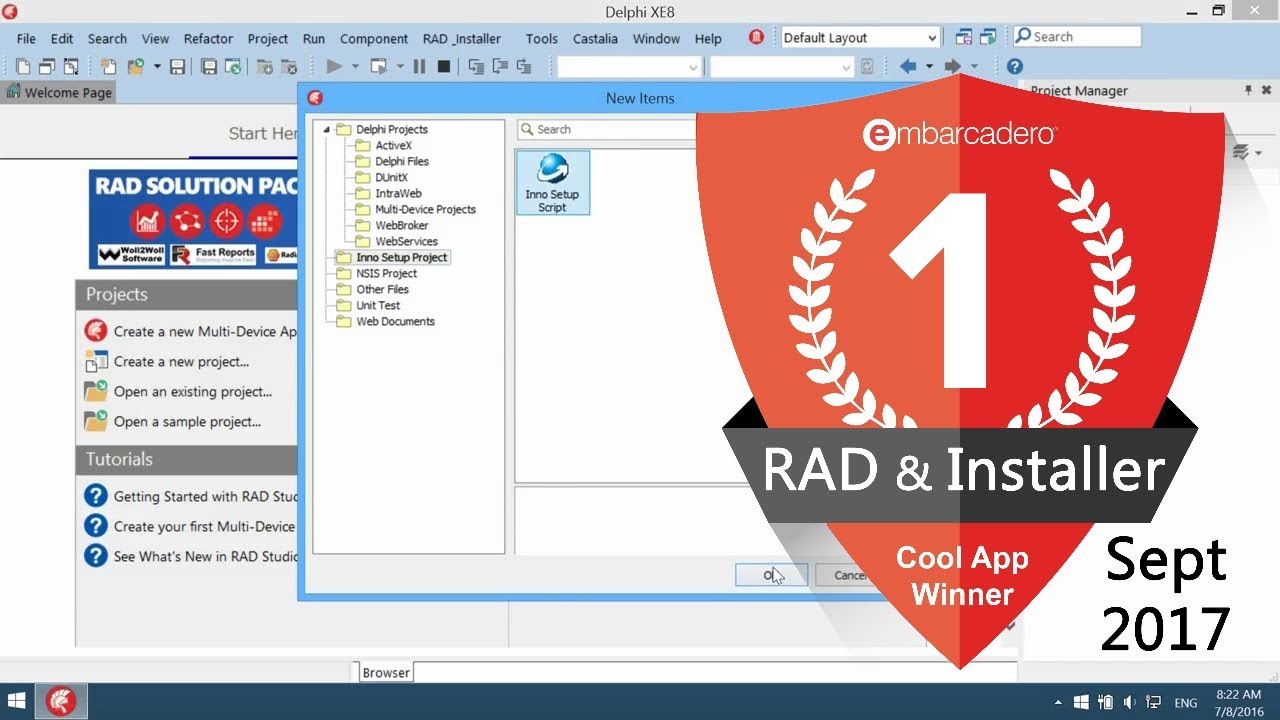Click the green Run toolbar button
1280x720 pixels.
(x=334, y=67)
